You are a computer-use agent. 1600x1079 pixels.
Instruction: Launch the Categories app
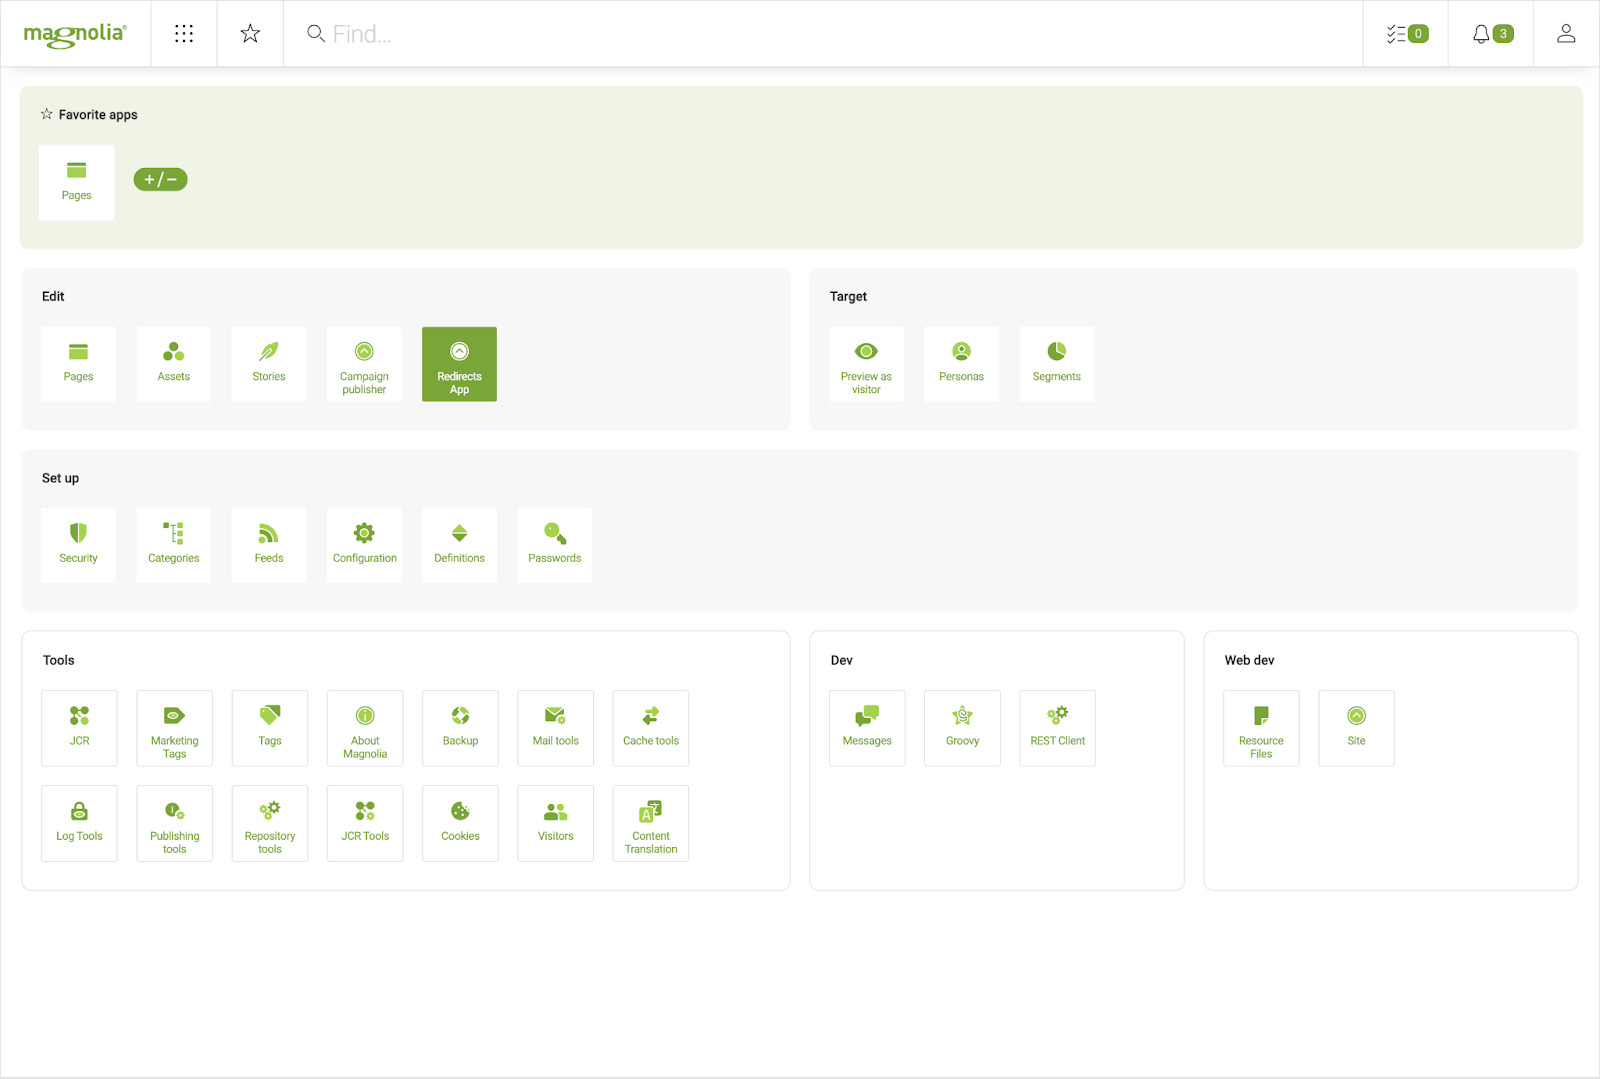pyautogui.click(x=173, y=544)
